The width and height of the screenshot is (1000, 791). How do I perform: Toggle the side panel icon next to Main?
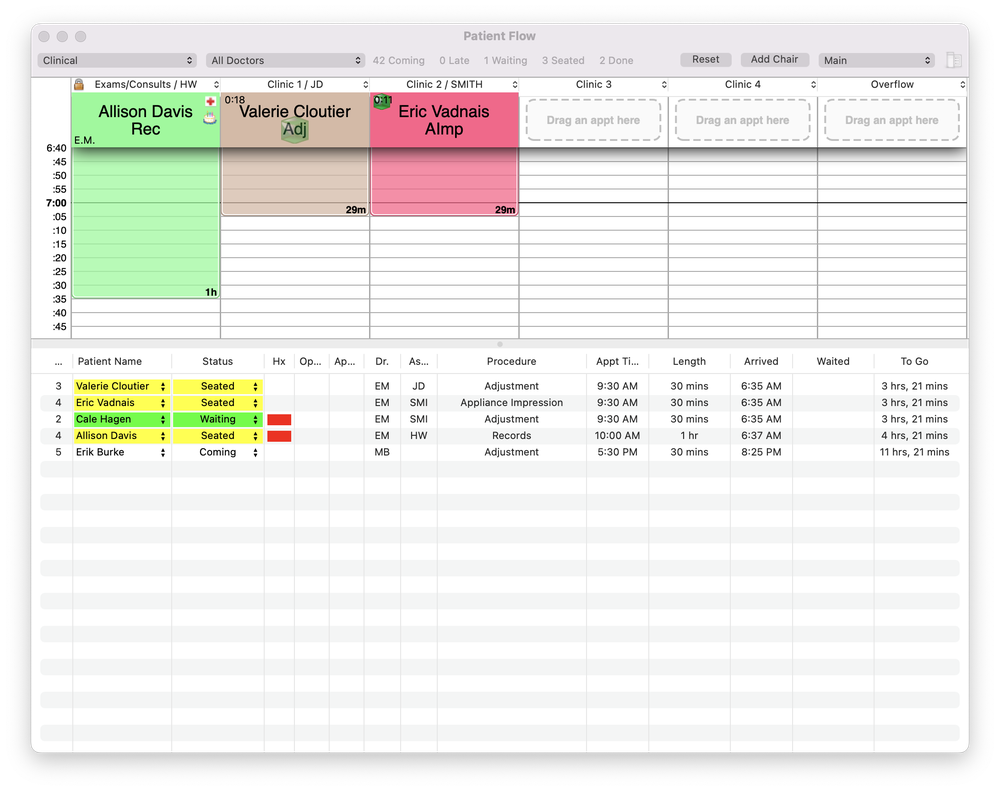coord(954,60)
